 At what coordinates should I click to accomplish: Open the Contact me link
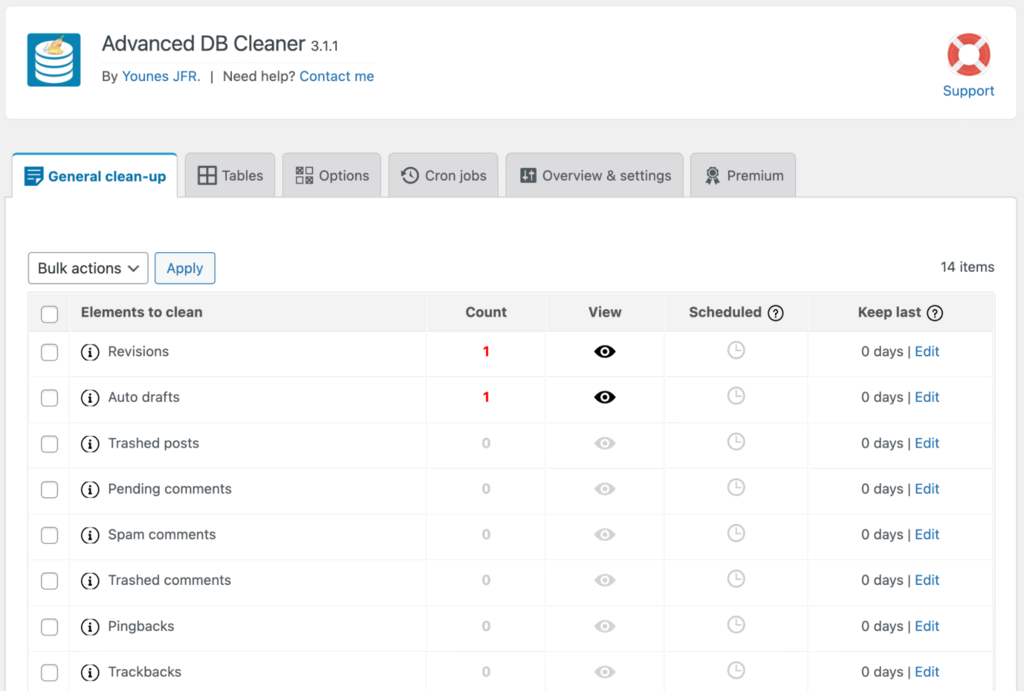click(x=336, y=76)
